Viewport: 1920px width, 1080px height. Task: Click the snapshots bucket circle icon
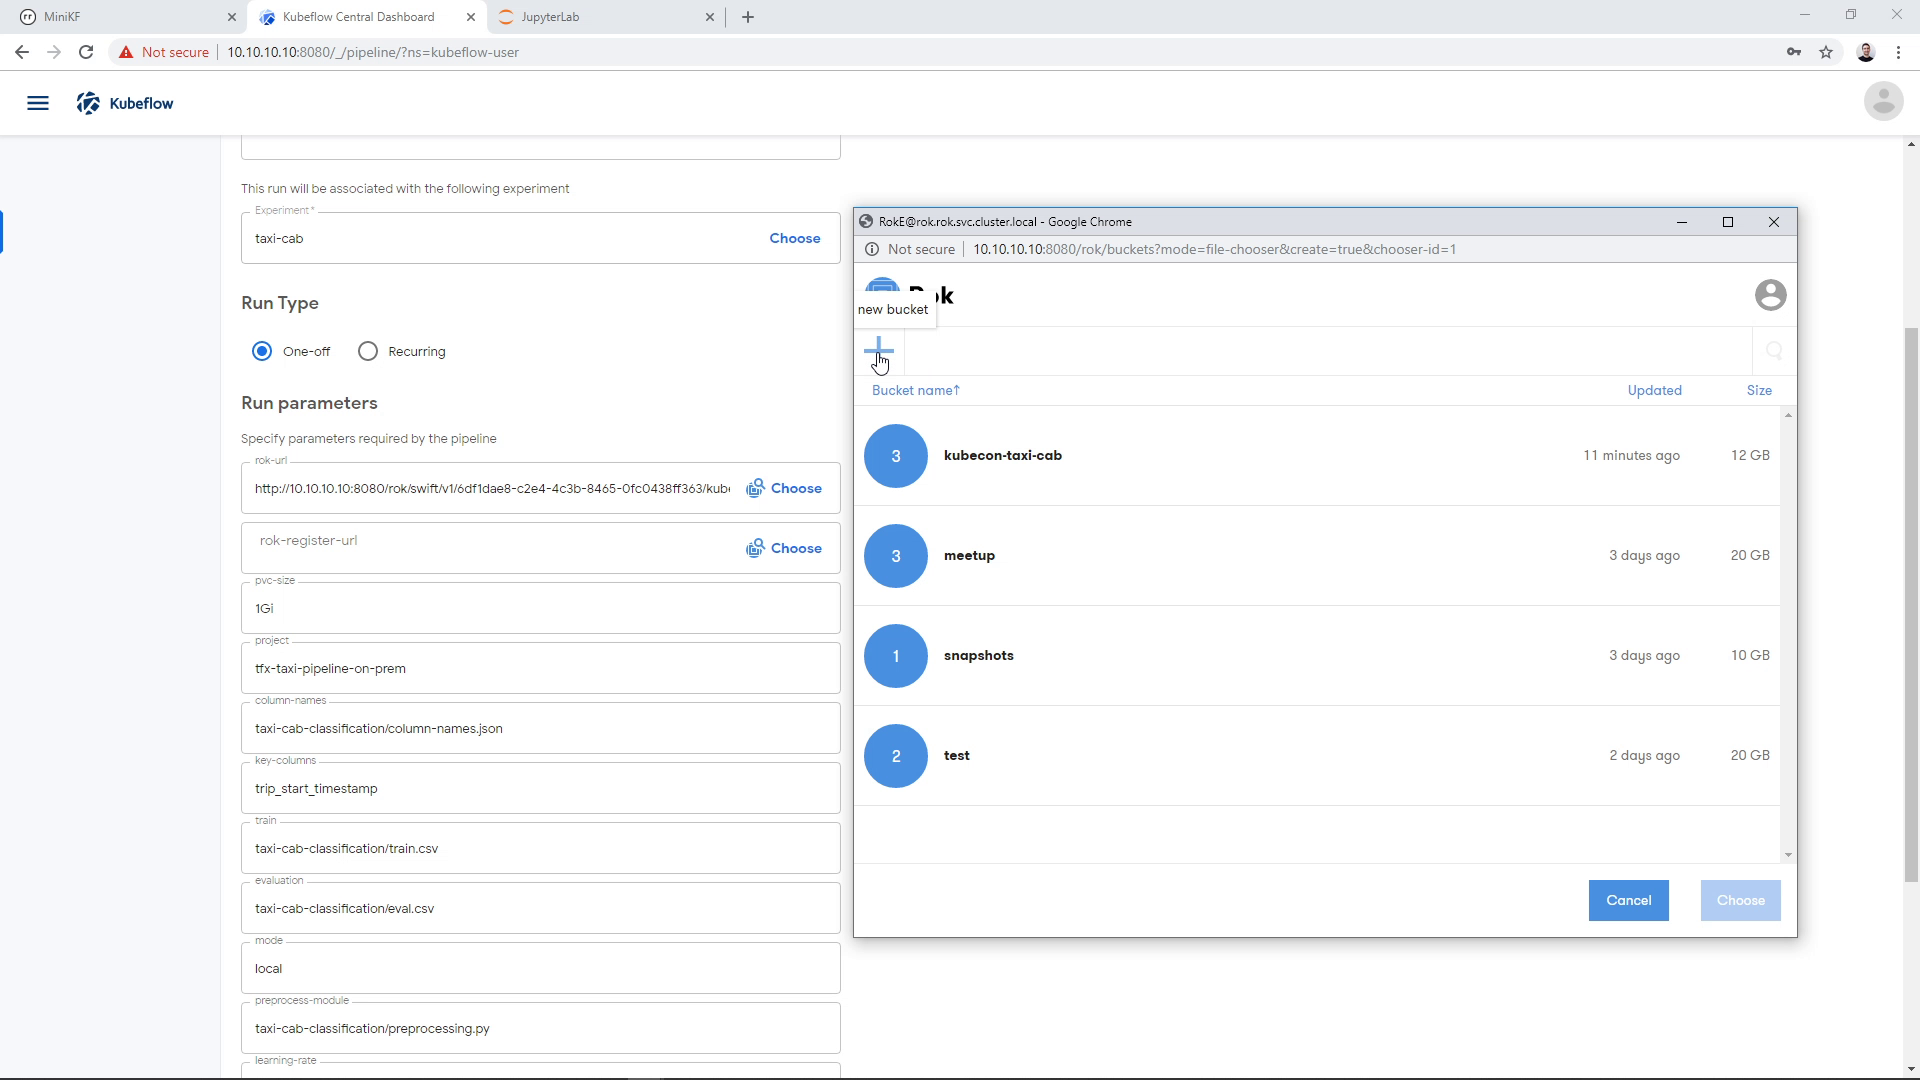tap(895, 656)
